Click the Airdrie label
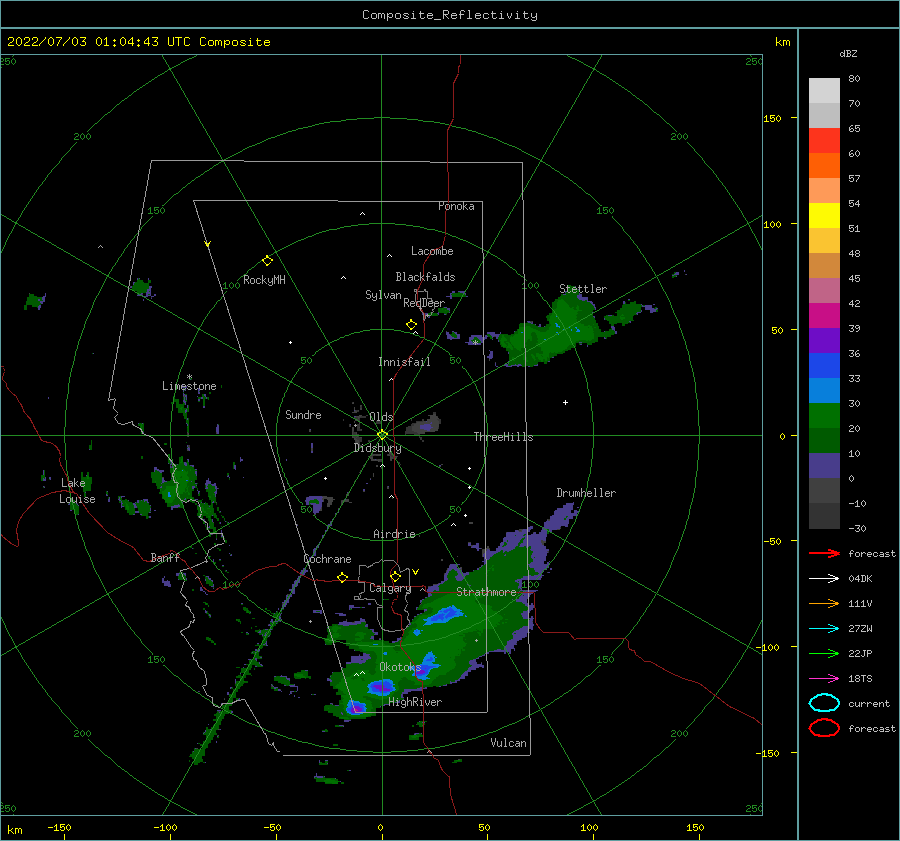The height and width of the screenshot is (841, 900). coord(394,534)
